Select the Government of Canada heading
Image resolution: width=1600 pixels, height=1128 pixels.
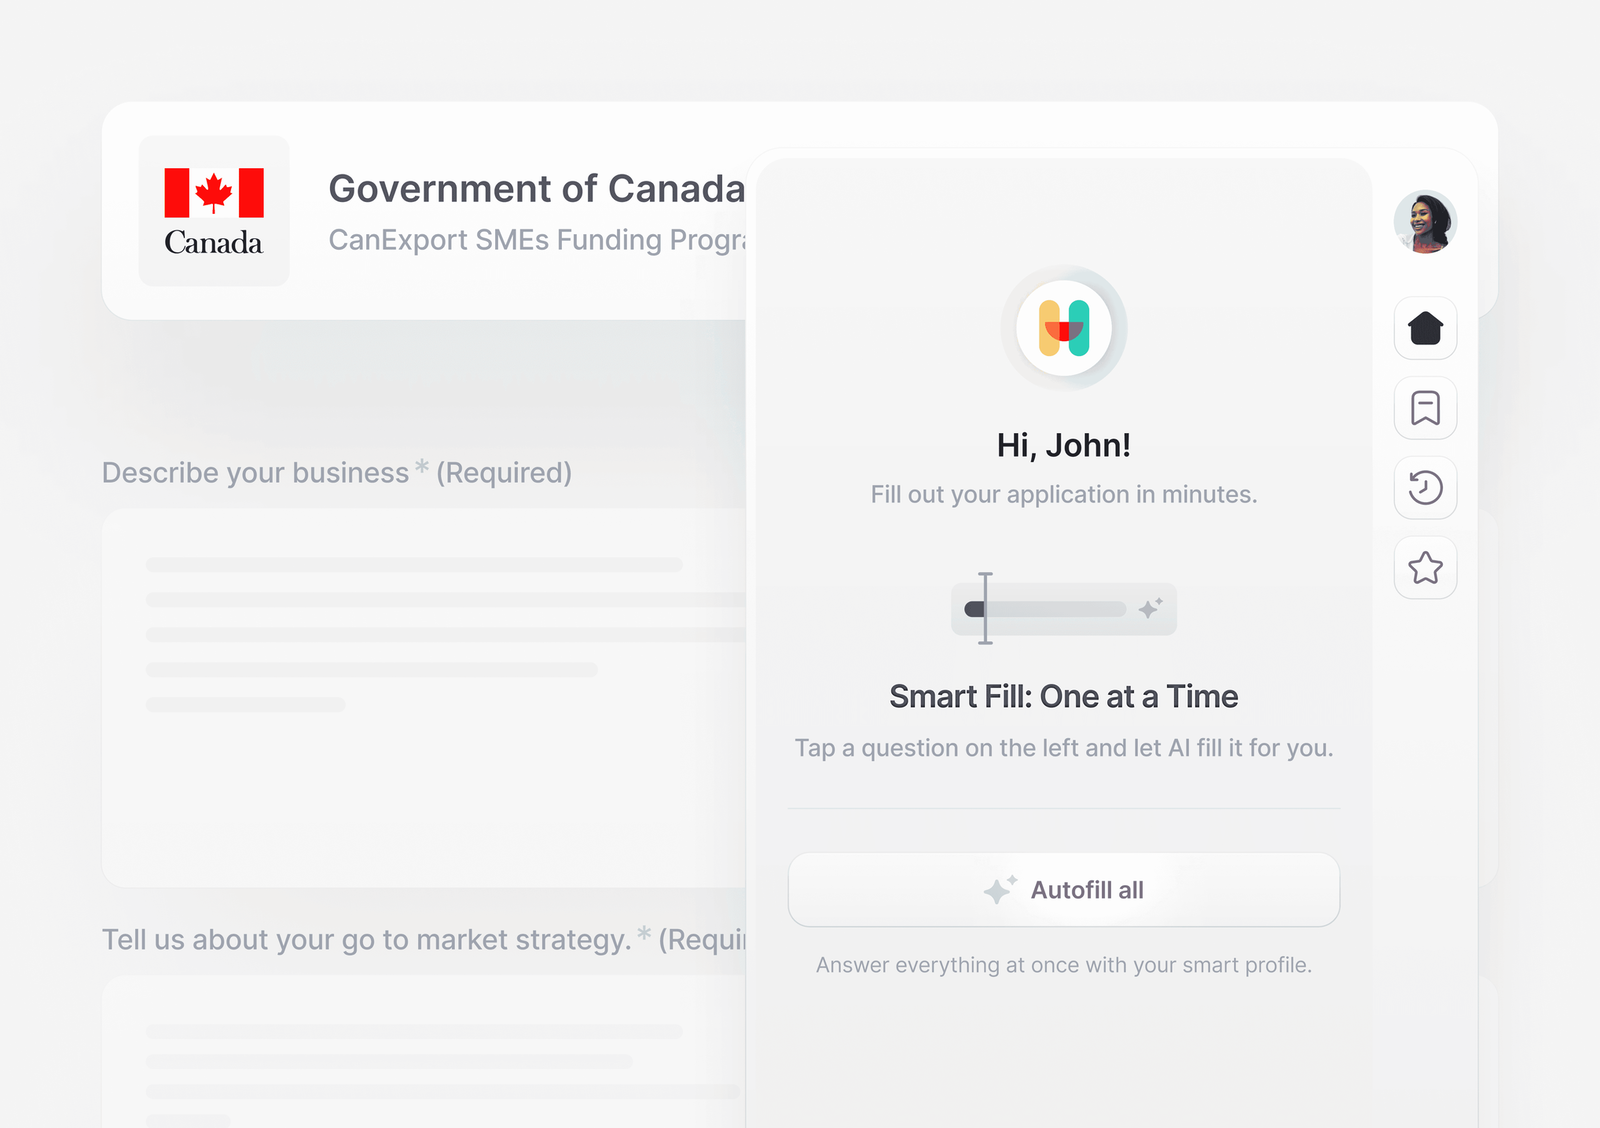click(x=537, y=189)
